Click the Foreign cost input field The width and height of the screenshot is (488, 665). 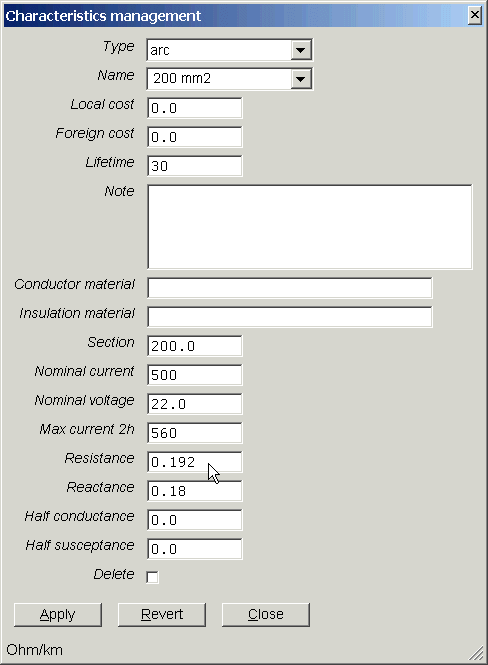coord(195,137)
